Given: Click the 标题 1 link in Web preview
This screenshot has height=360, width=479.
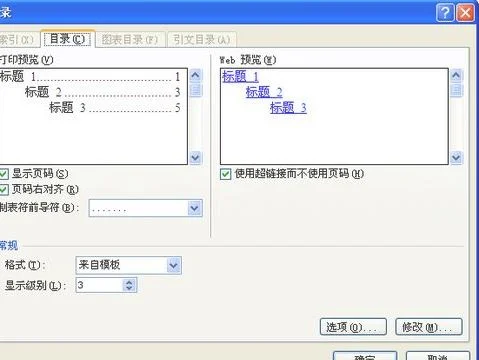Looking at the screenshot, I should tap(240, 76).
